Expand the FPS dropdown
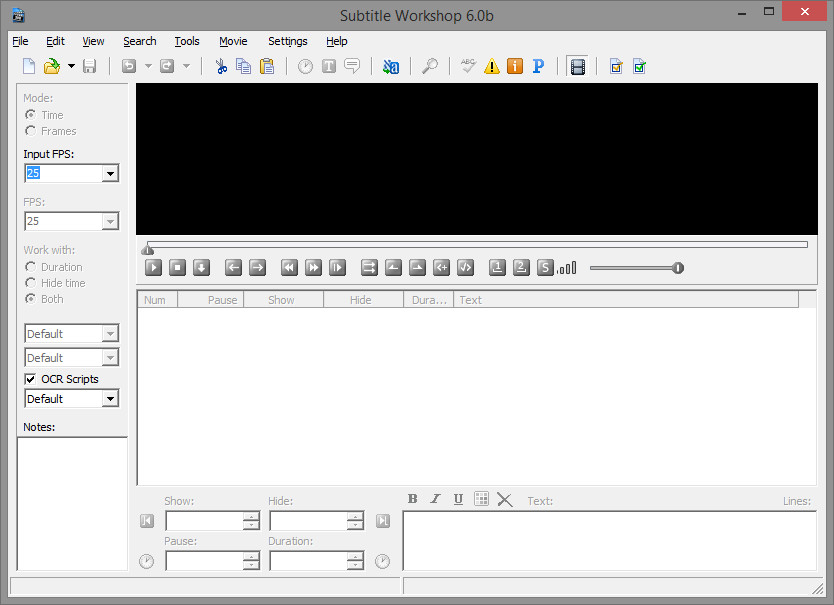The height and width of the screenshot is (605, 834). click(110, 221)
